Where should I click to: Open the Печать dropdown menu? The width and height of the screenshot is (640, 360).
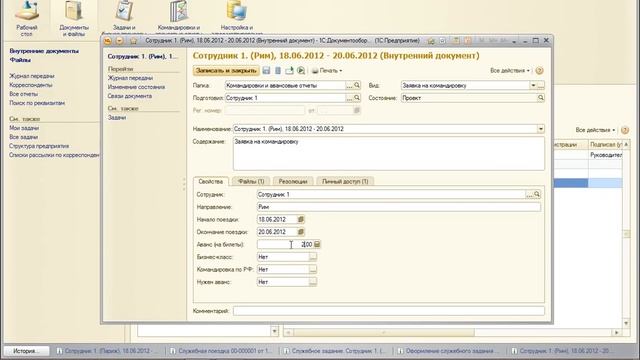click(327, 71)
